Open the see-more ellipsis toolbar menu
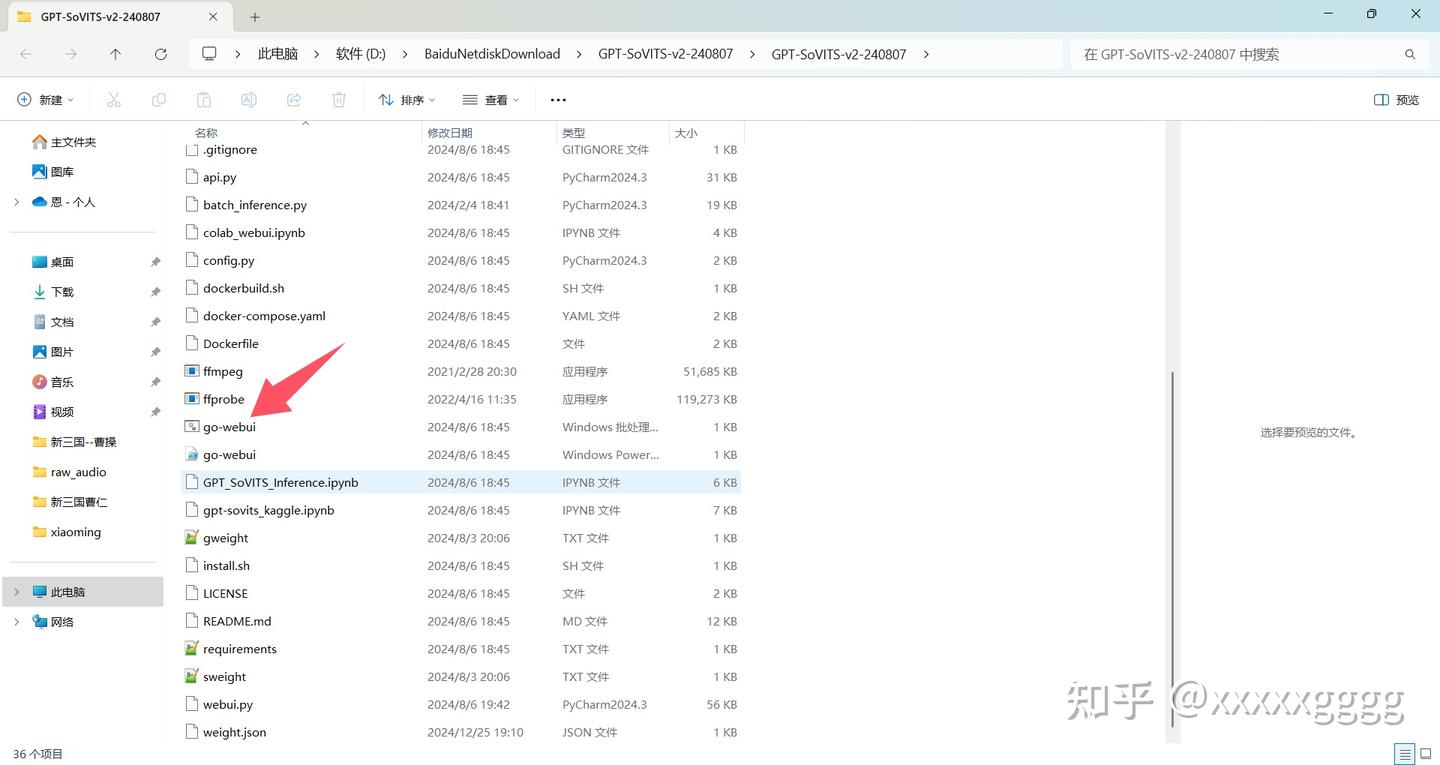Viewport: 1440px width, 765px height. click(557, 99)
